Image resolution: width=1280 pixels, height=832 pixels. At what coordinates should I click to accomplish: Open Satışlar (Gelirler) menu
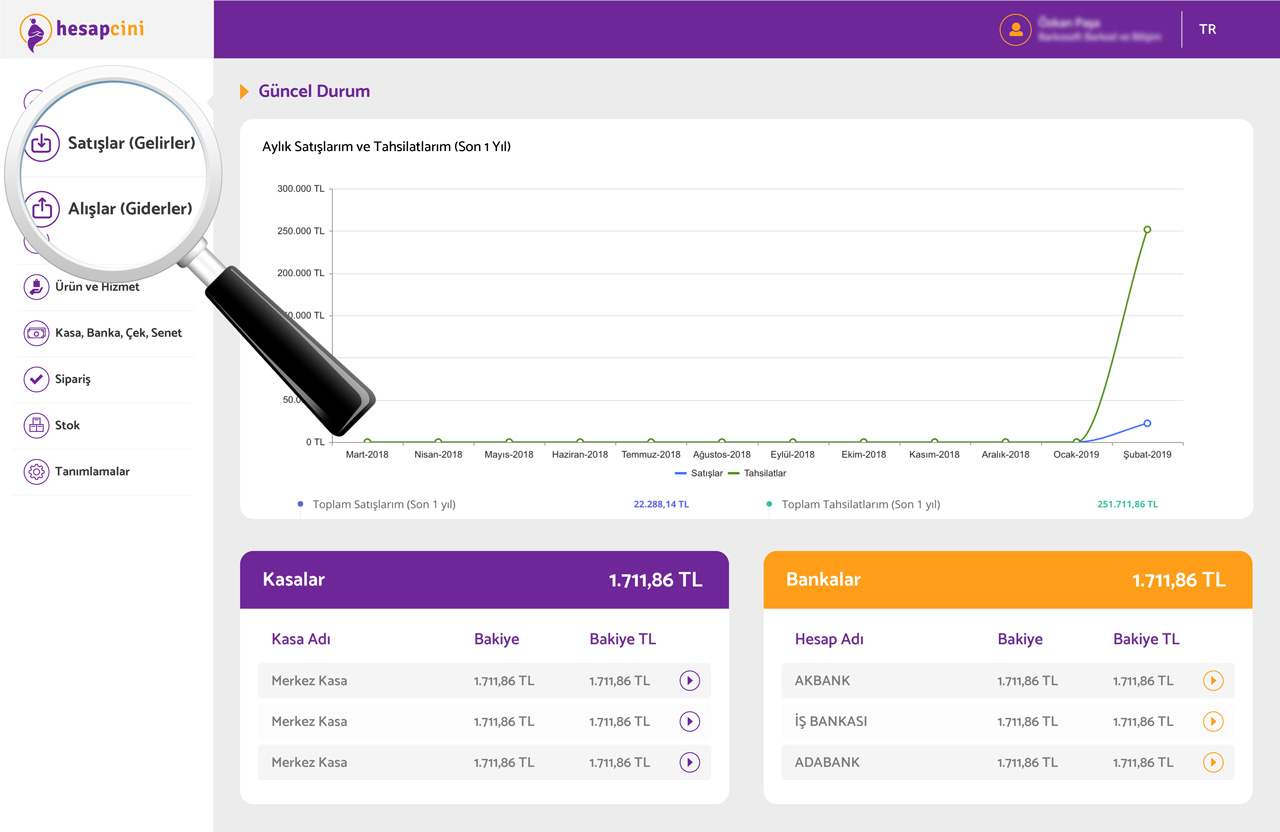tap(131, 143)
